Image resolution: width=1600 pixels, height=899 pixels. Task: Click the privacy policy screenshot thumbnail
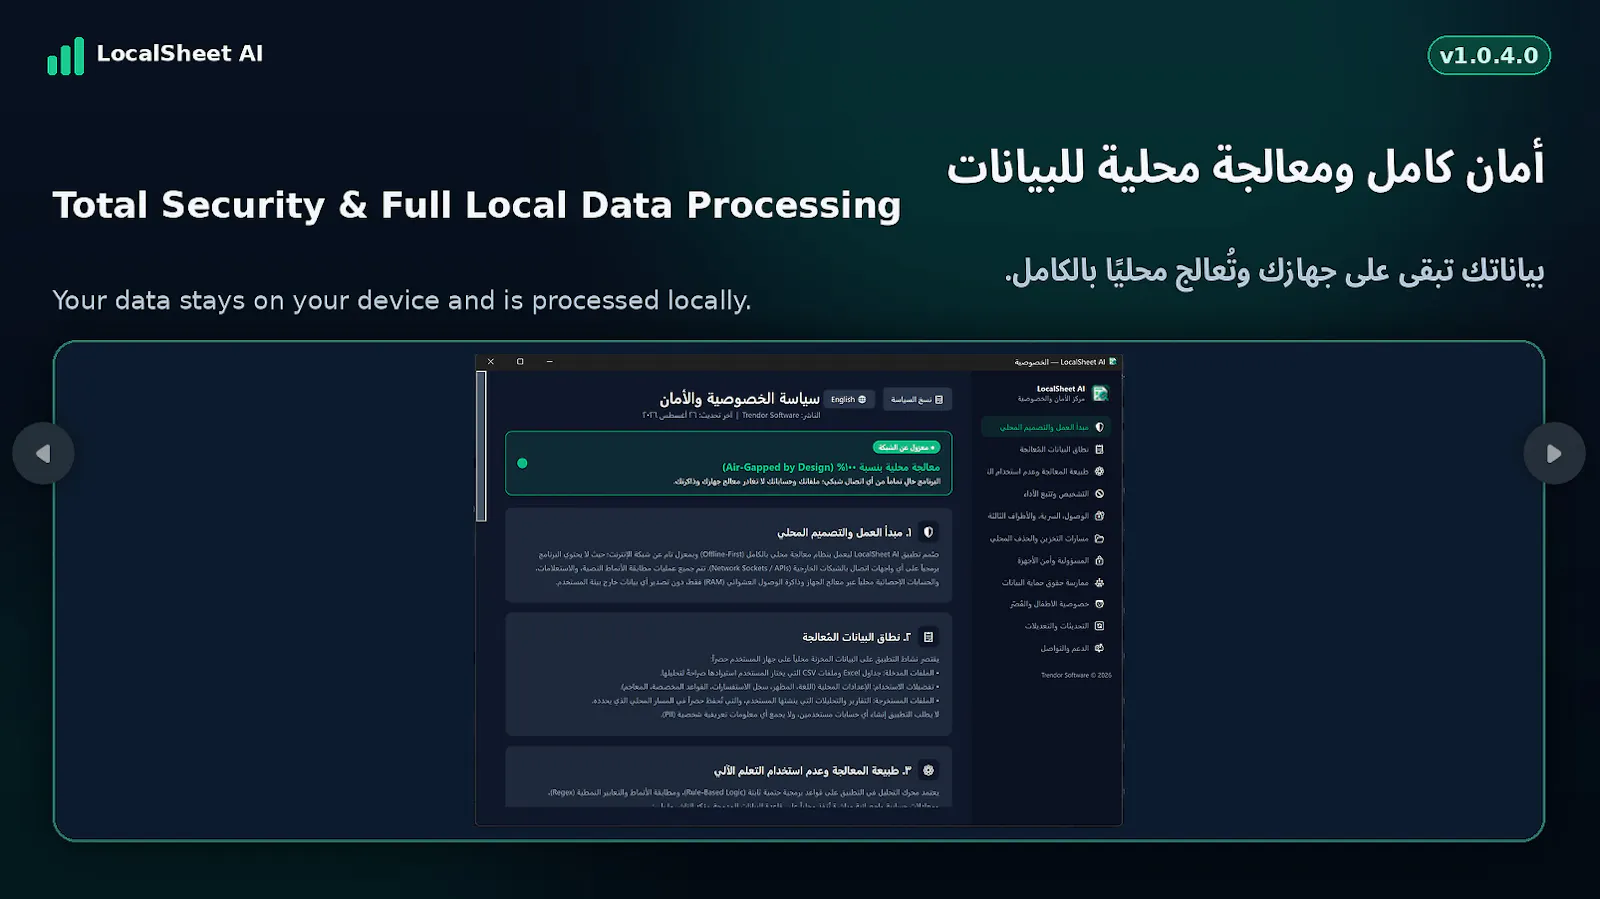[x=799, y=590]
